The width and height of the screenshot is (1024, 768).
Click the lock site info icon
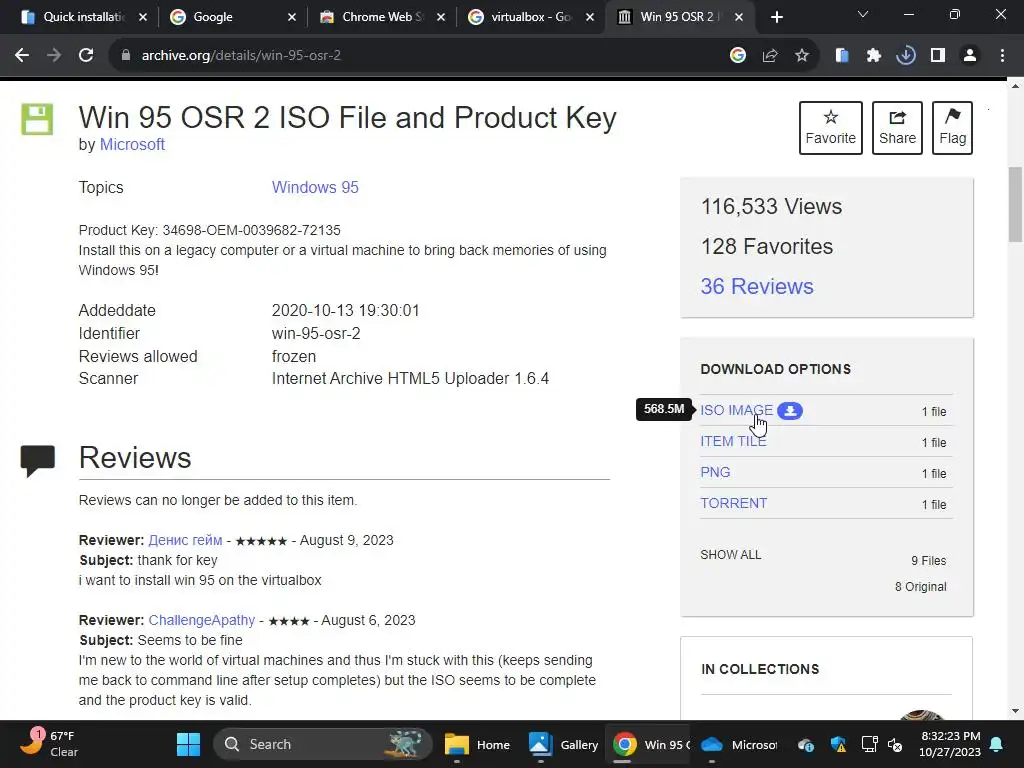click(125, 56)
